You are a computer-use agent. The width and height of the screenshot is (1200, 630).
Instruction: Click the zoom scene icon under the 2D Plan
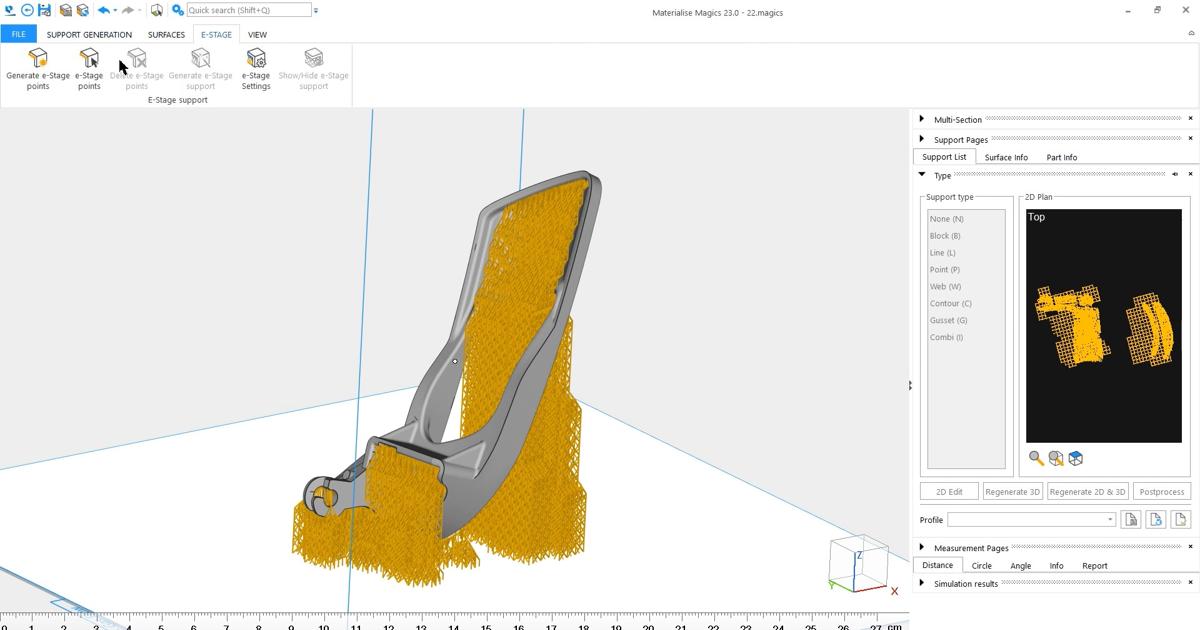tap(1056, 458)
